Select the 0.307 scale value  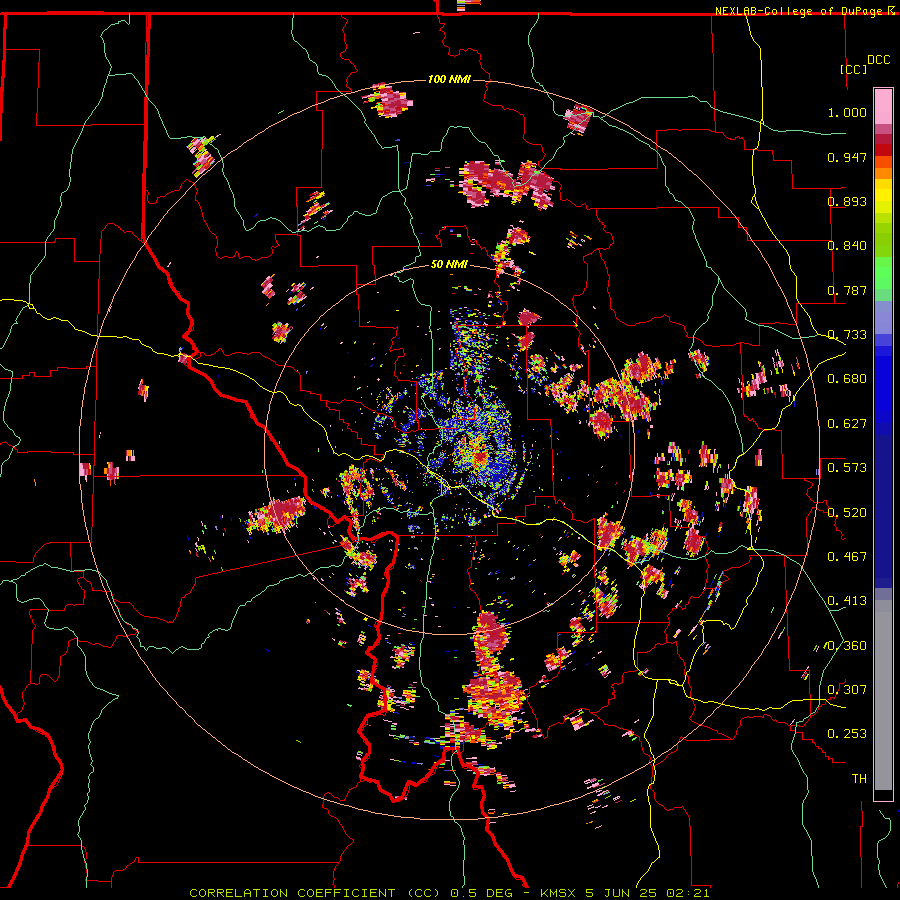click(847, 690)
